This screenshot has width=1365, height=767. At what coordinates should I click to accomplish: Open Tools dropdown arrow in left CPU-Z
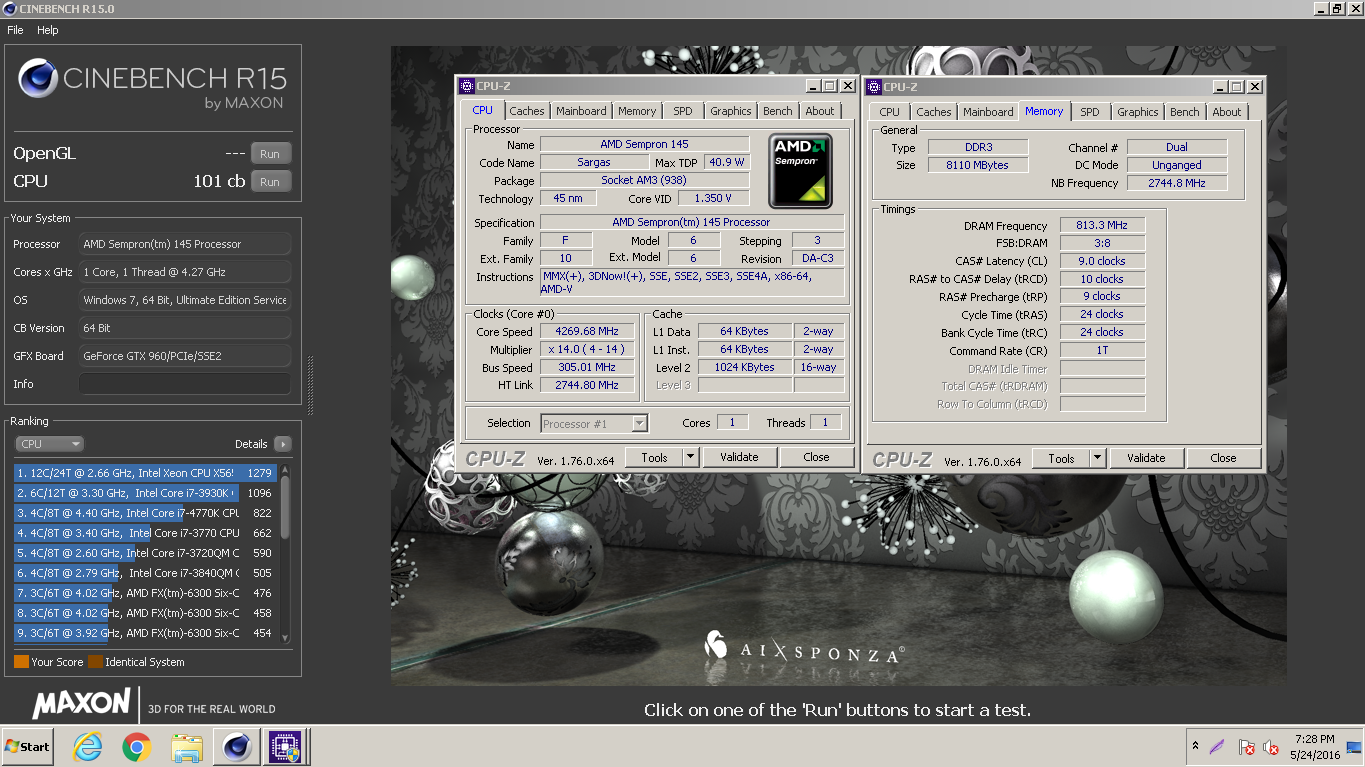690,457
